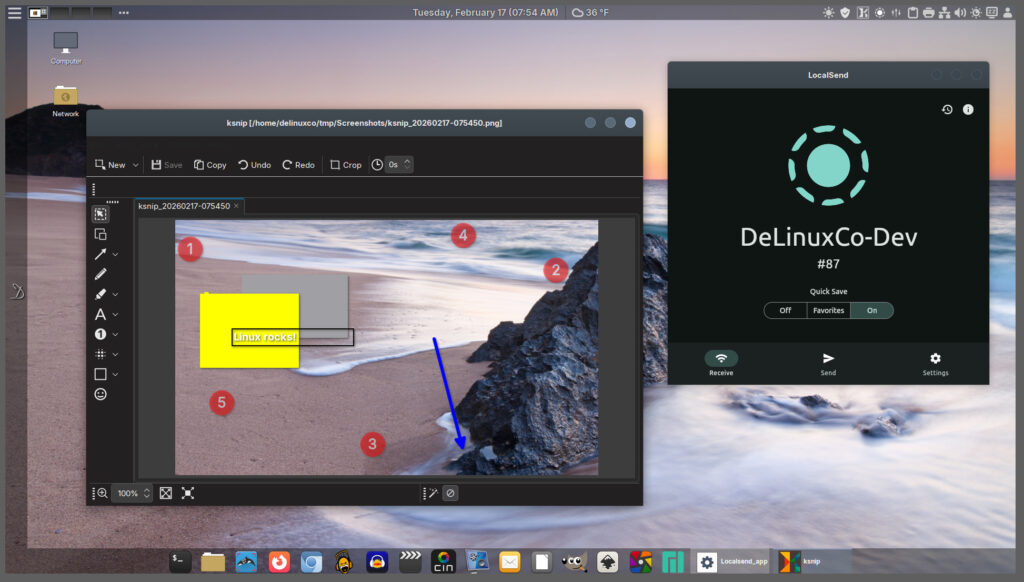This screenshot has height=582, width=1024.
Task: Open the LocalSend Settings tab
Action: (x=935, y=363)
